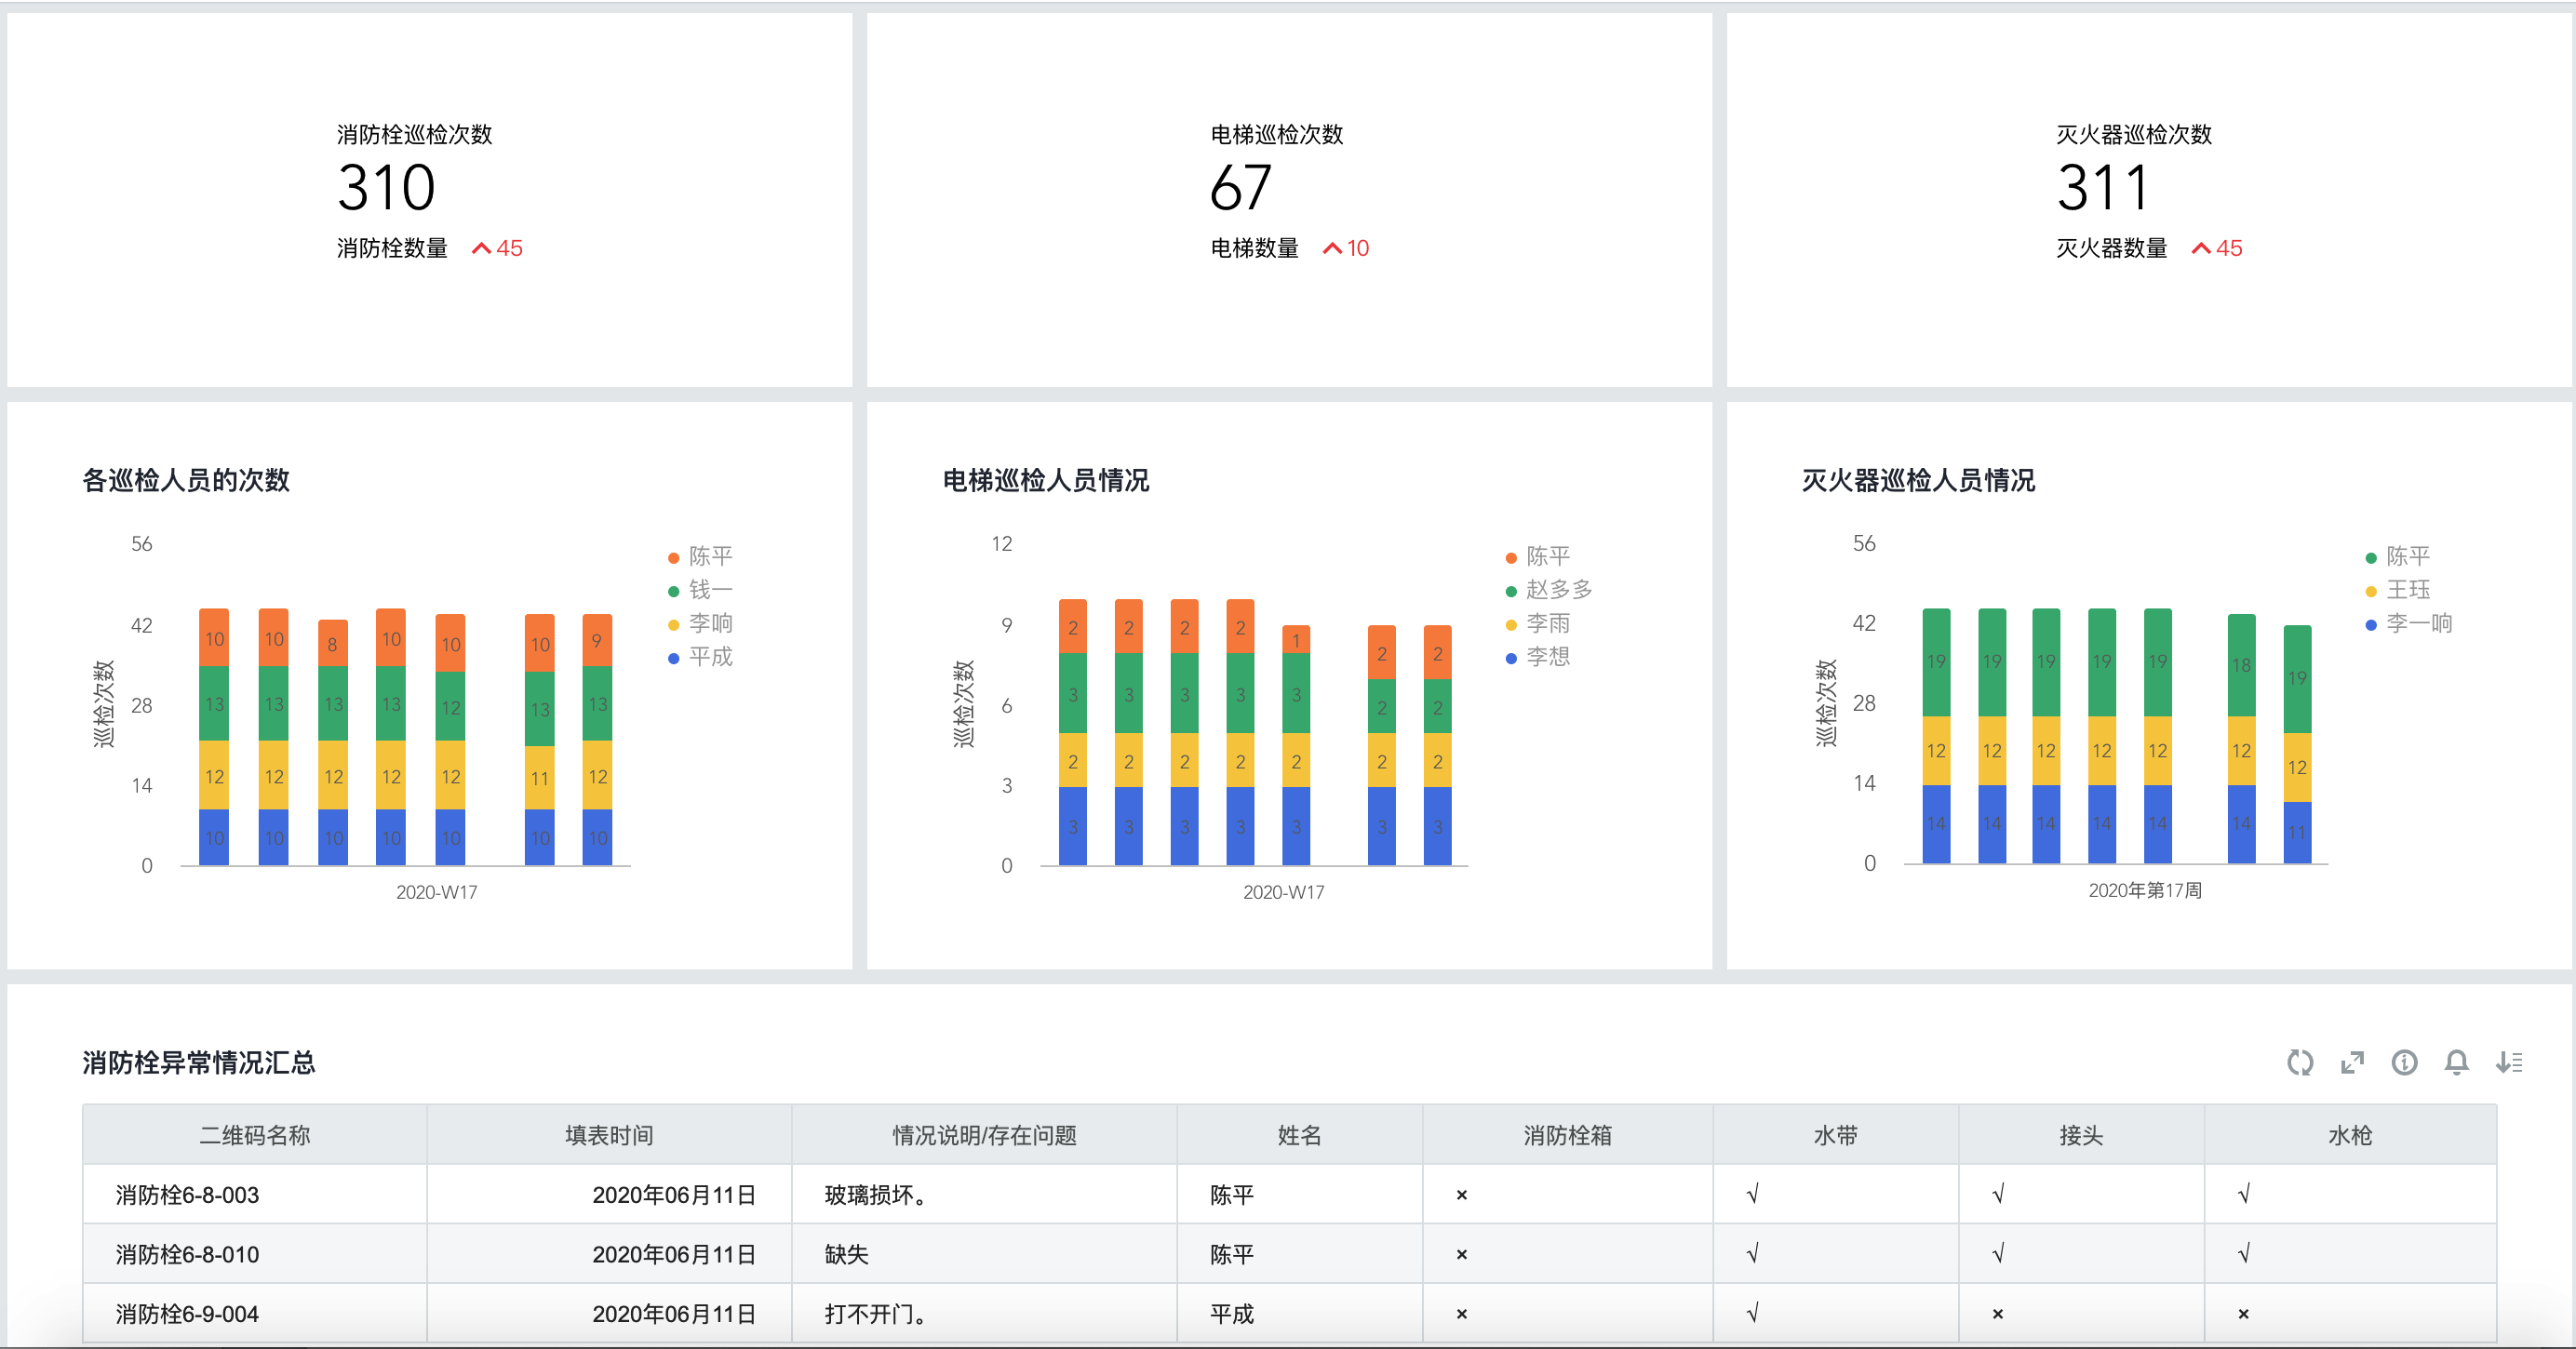Click the 水带 column header
2576x1349 pixels.
tap(1835, 1135)
